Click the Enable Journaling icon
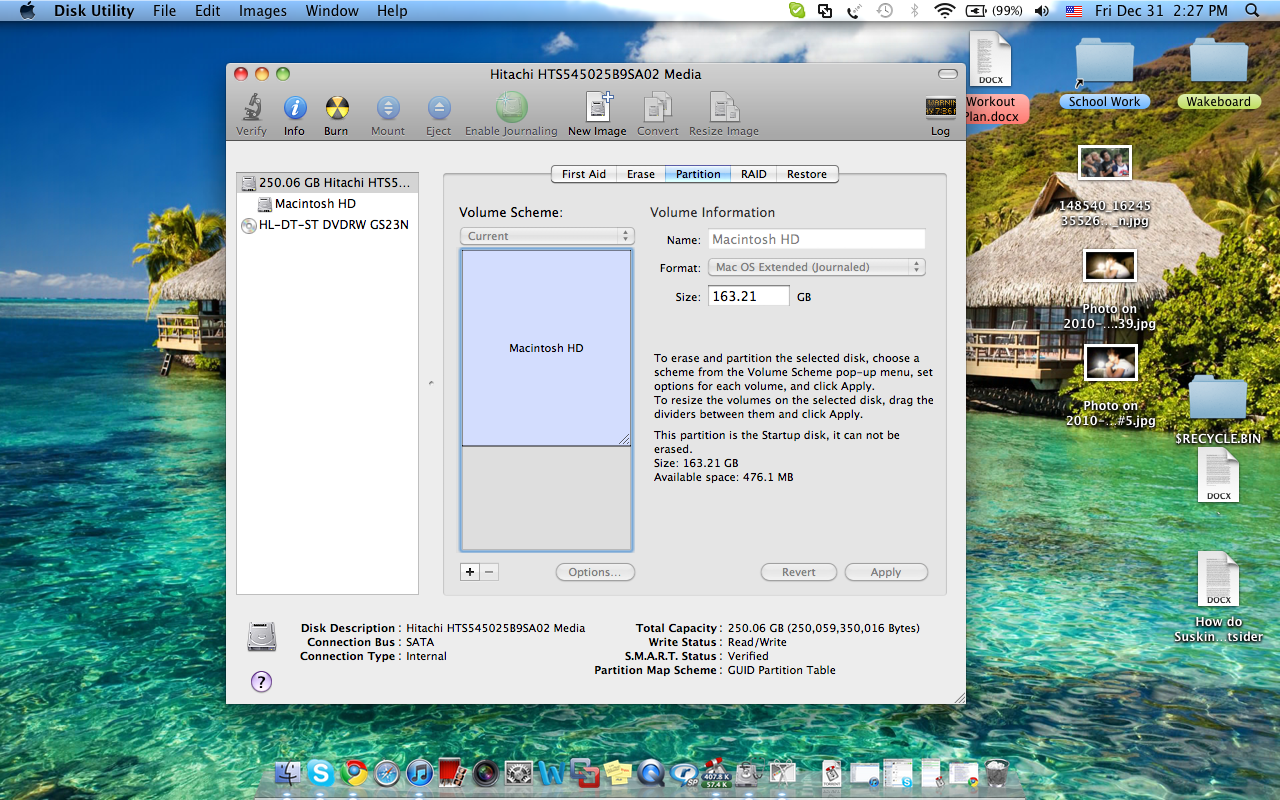 tap(511, 107)
